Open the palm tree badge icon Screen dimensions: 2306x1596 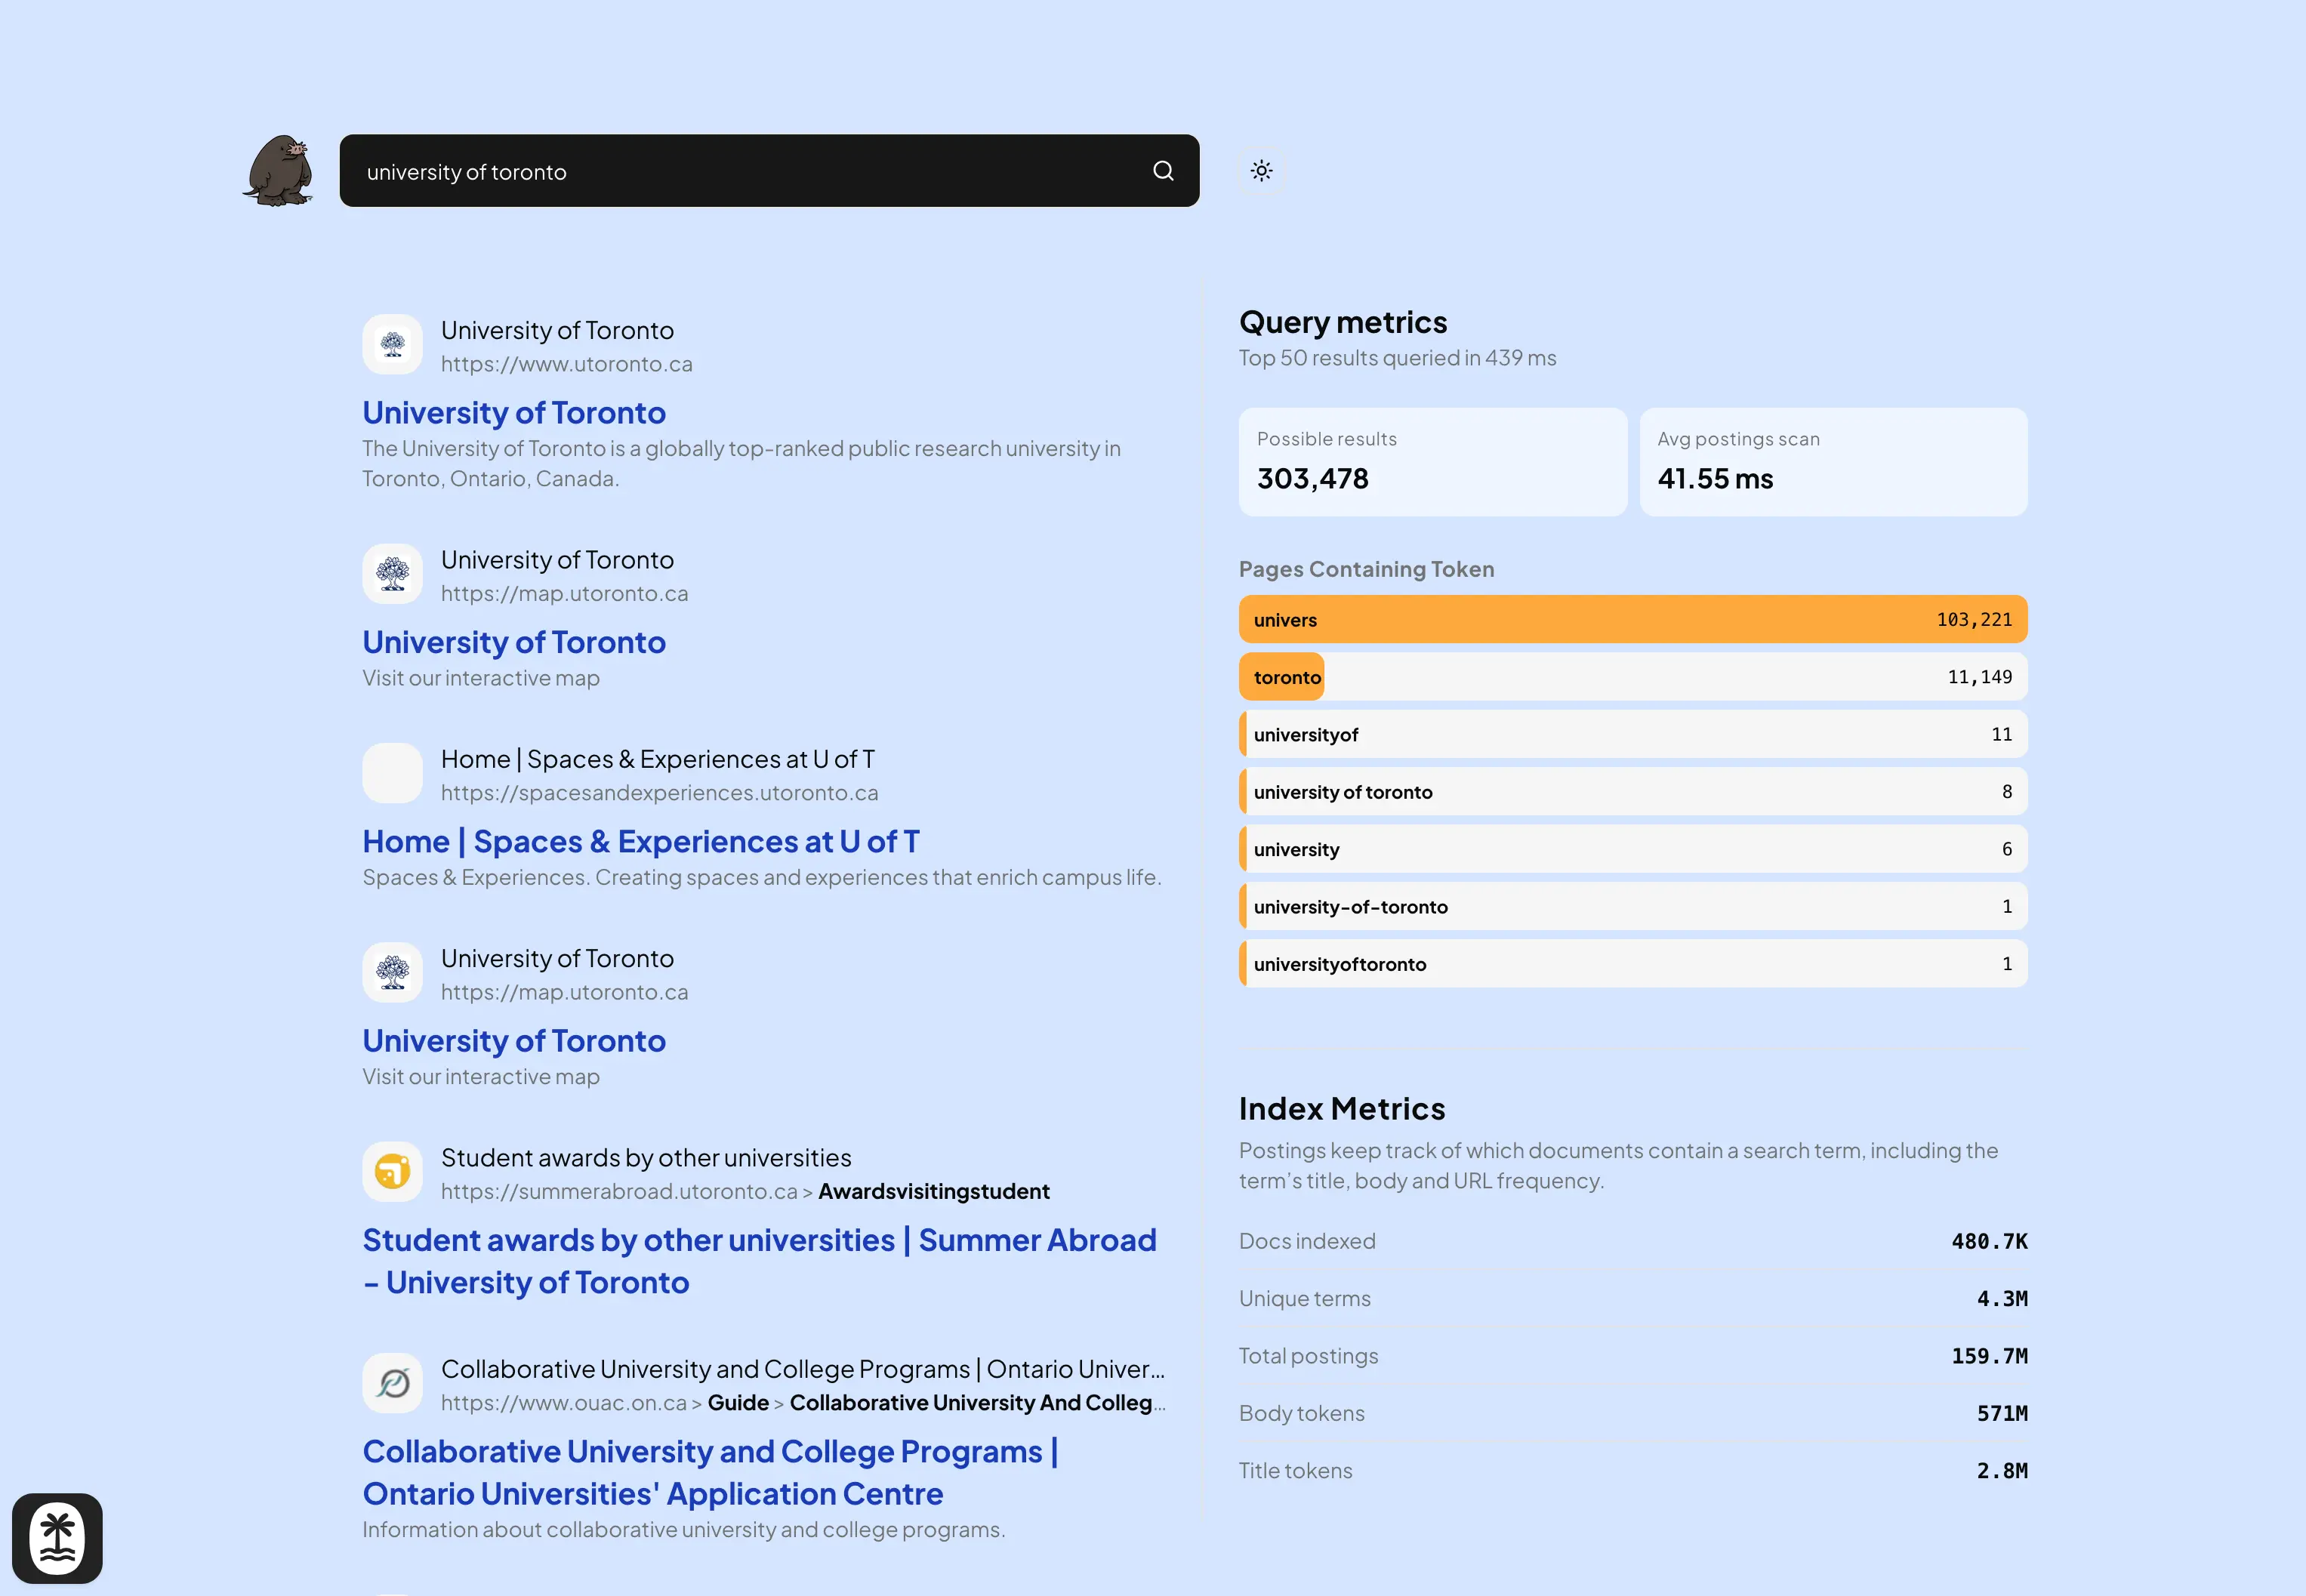tap(57, 1538)
